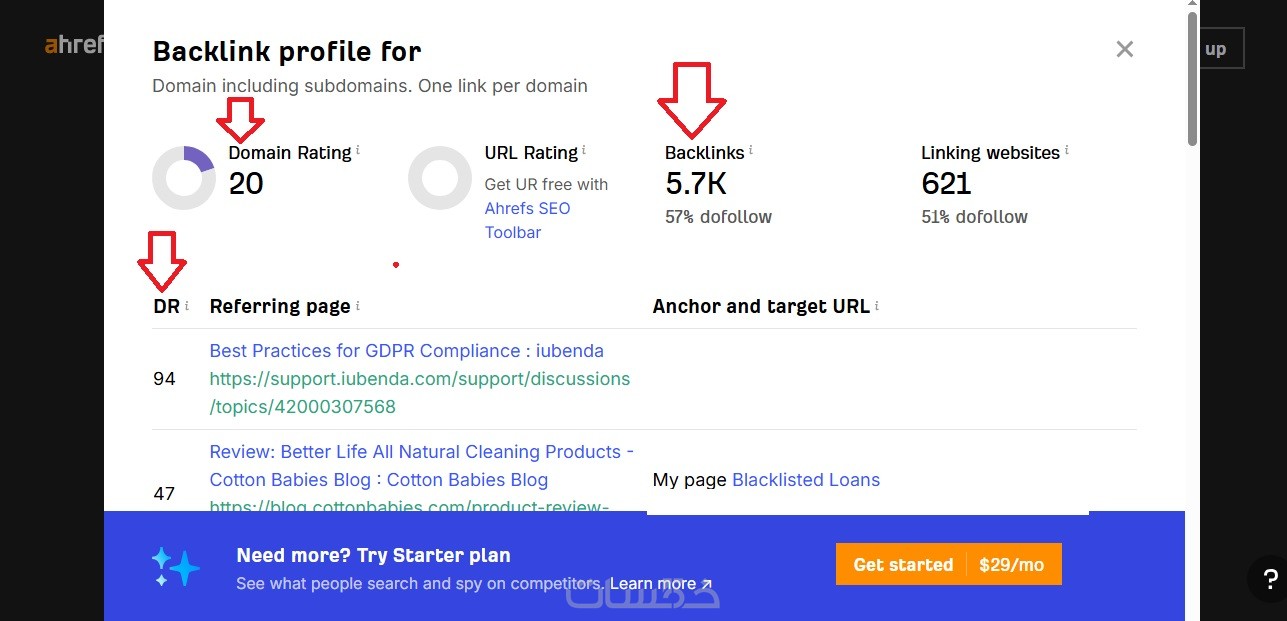1287x621 pixels.
Task: Open the Ahrefs SEO Toolbar link
Action: tap(527, 220)
